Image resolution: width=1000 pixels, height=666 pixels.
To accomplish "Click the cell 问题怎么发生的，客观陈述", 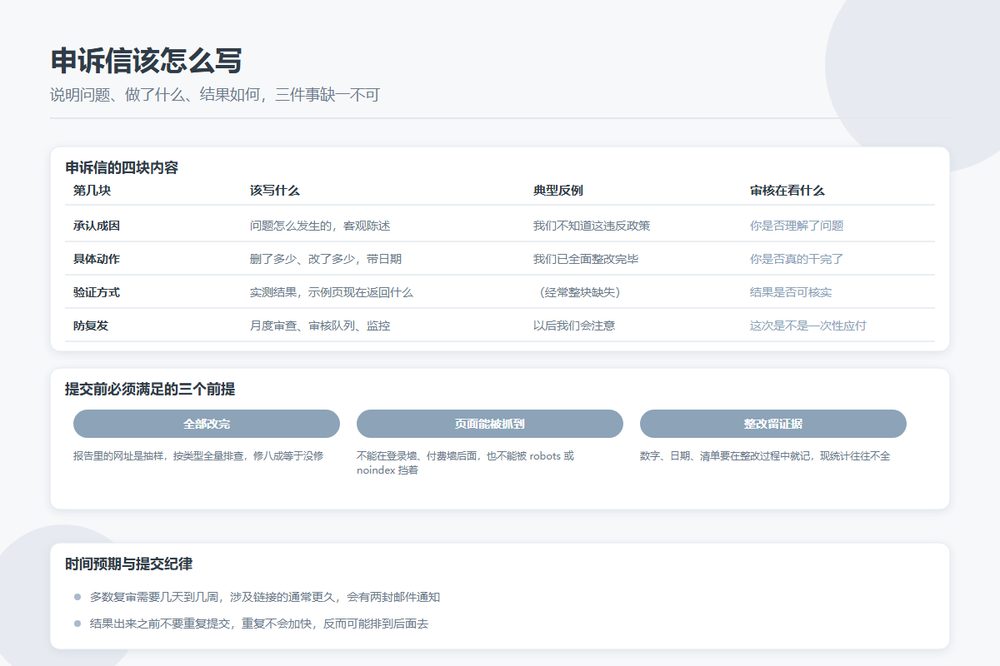I will [320, 225].
